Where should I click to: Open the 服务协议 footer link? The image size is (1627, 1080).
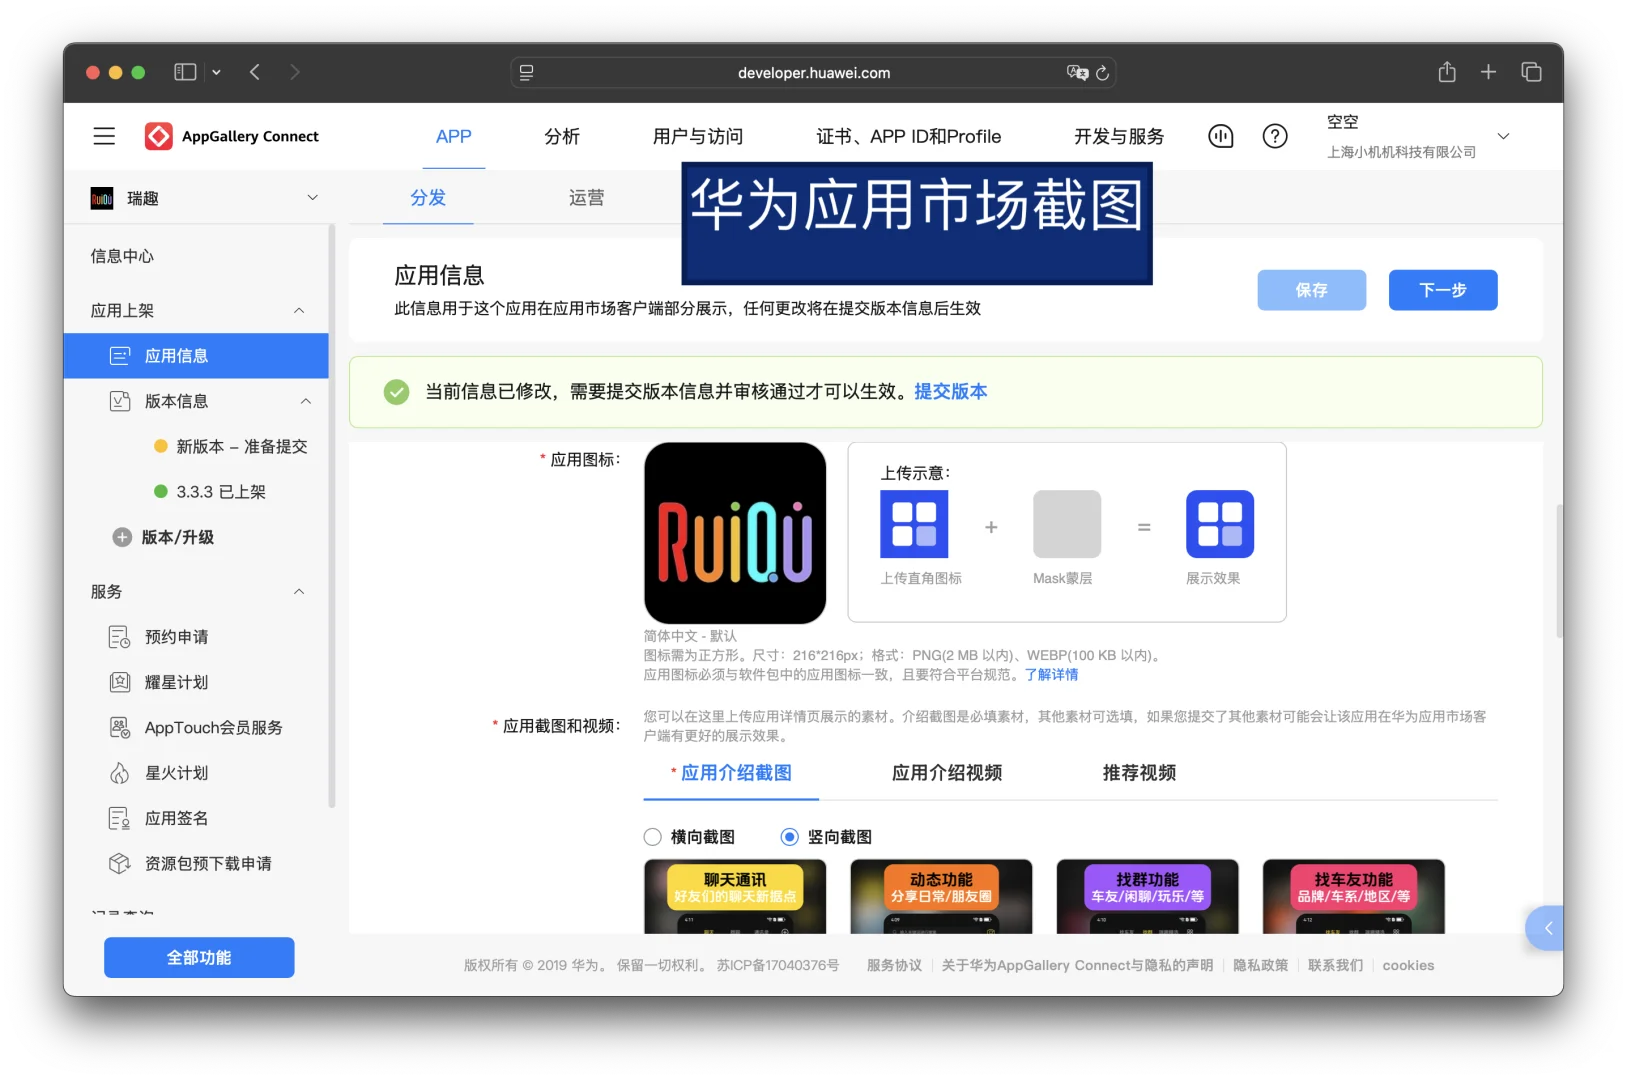894,965
